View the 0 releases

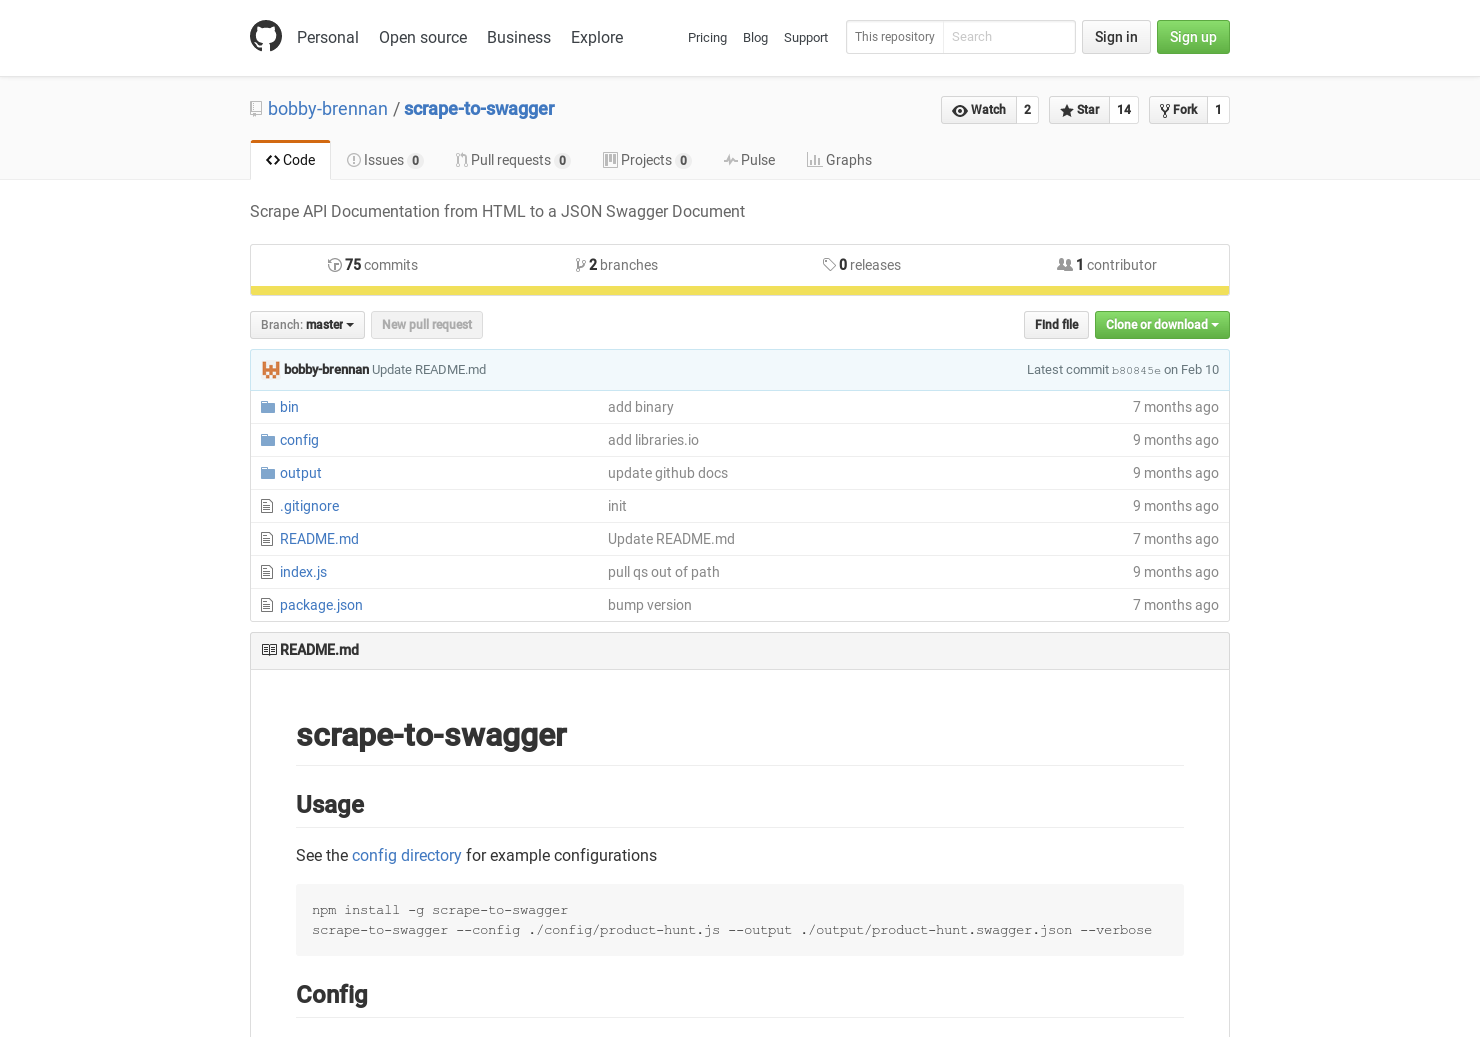point(862,265)
